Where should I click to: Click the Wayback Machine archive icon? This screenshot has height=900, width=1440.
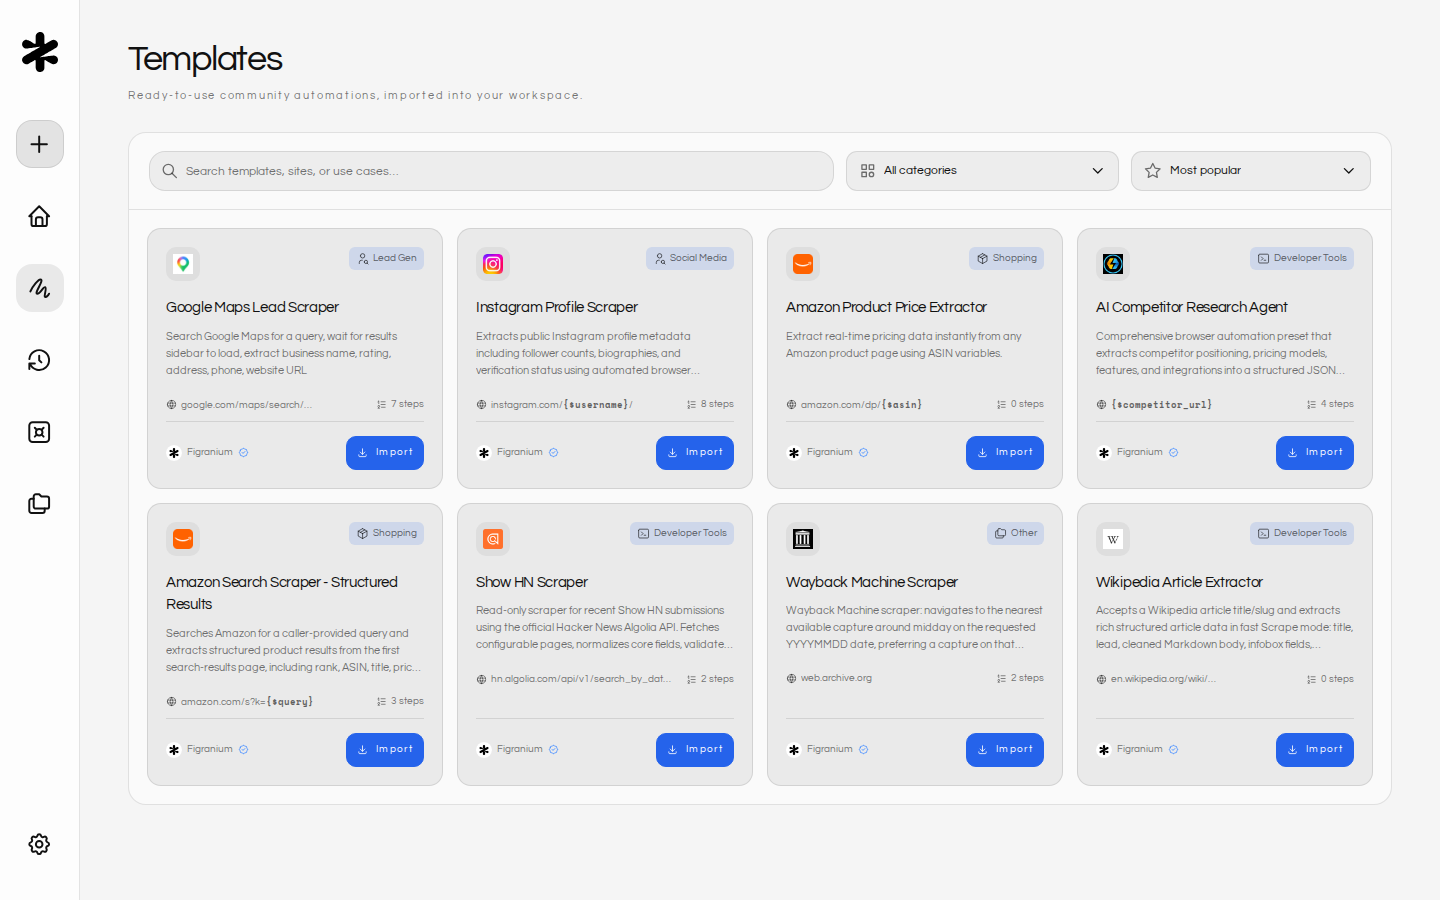(x=803, y=539)
